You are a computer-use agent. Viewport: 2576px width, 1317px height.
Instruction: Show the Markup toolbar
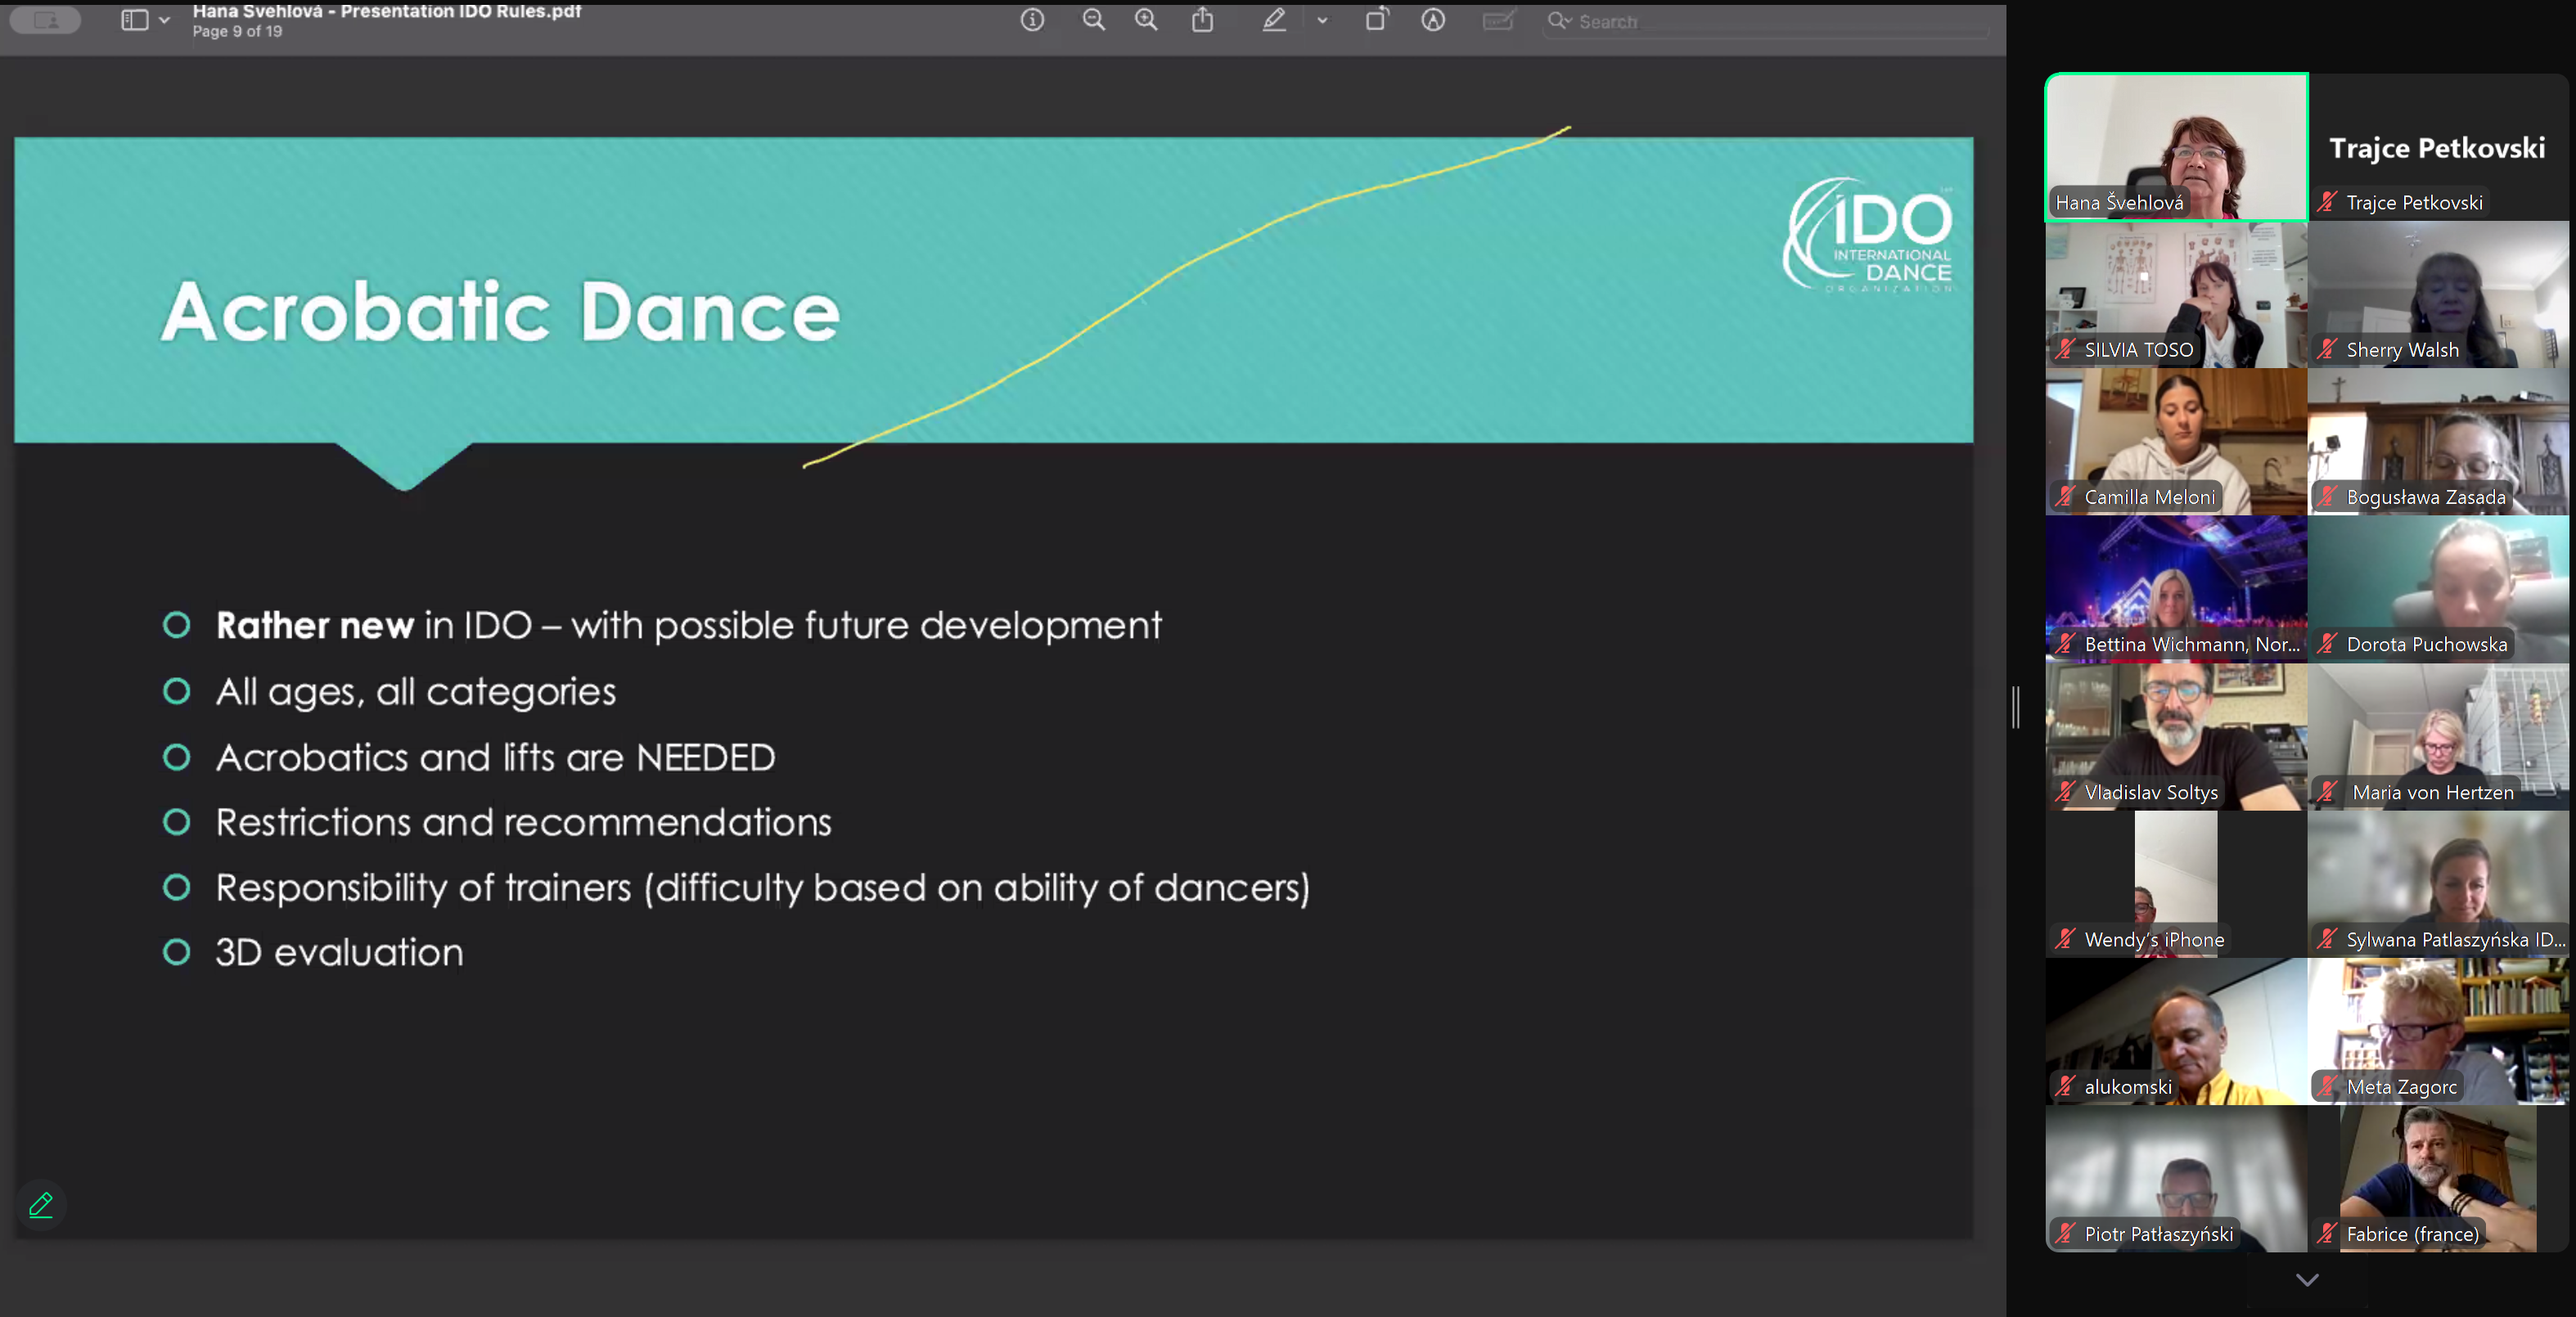(x=1433, y=20)
